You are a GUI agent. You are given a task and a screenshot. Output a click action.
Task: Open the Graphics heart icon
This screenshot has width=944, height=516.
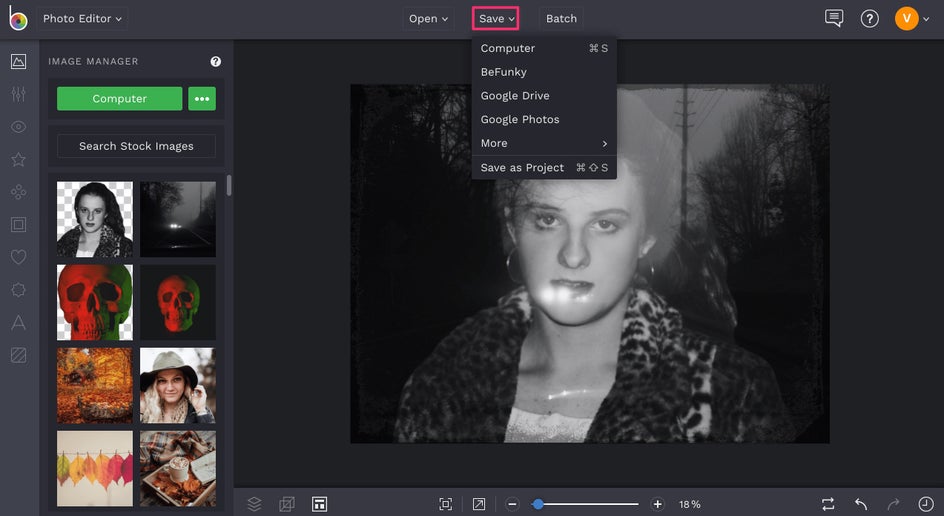tap(19, 257)
